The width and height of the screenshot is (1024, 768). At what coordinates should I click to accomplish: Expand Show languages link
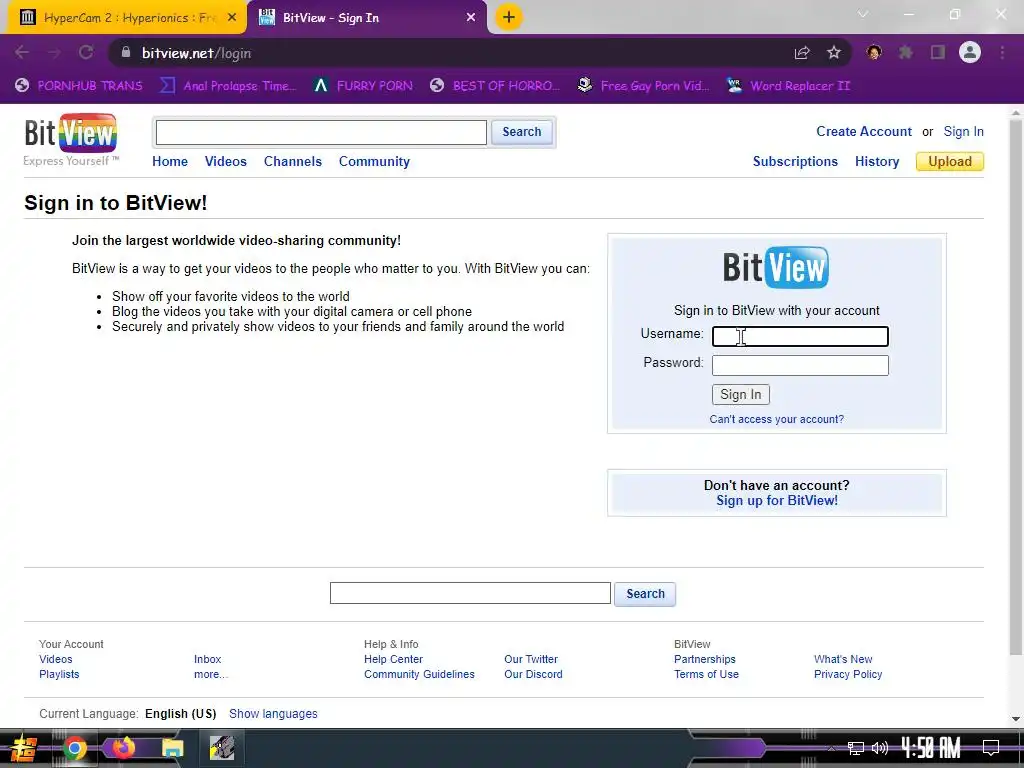coord(273,714)
